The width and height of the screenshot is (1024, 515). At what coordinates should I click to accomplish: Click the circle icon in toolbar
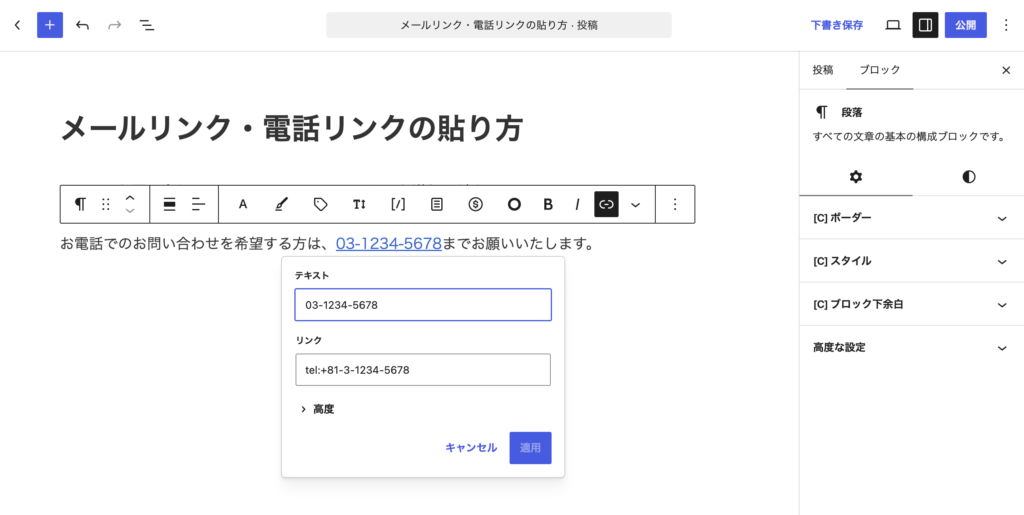pos(514,204)
